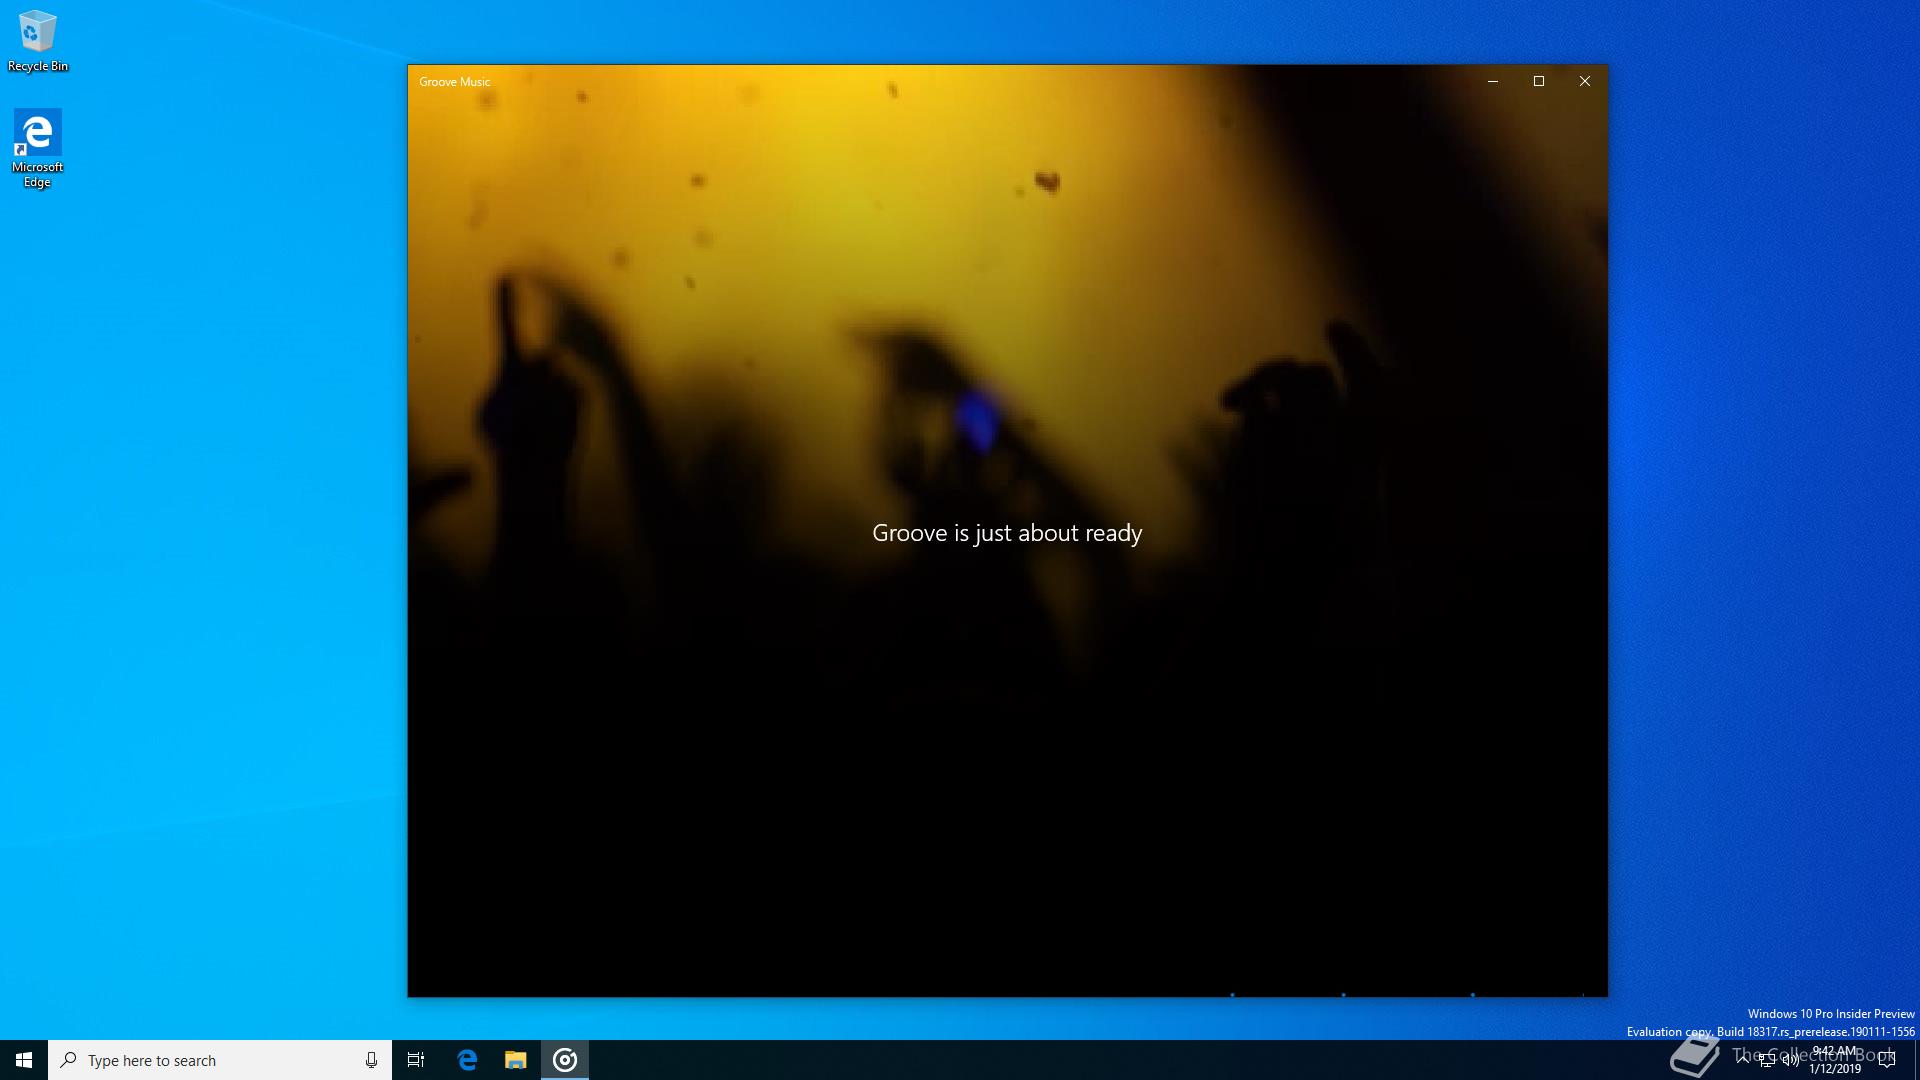Image resolution: width=1920 pixels, height=1080 pixels.
Task: Open the Action Center notifications icon
Action: (x=1887, y=1060)
